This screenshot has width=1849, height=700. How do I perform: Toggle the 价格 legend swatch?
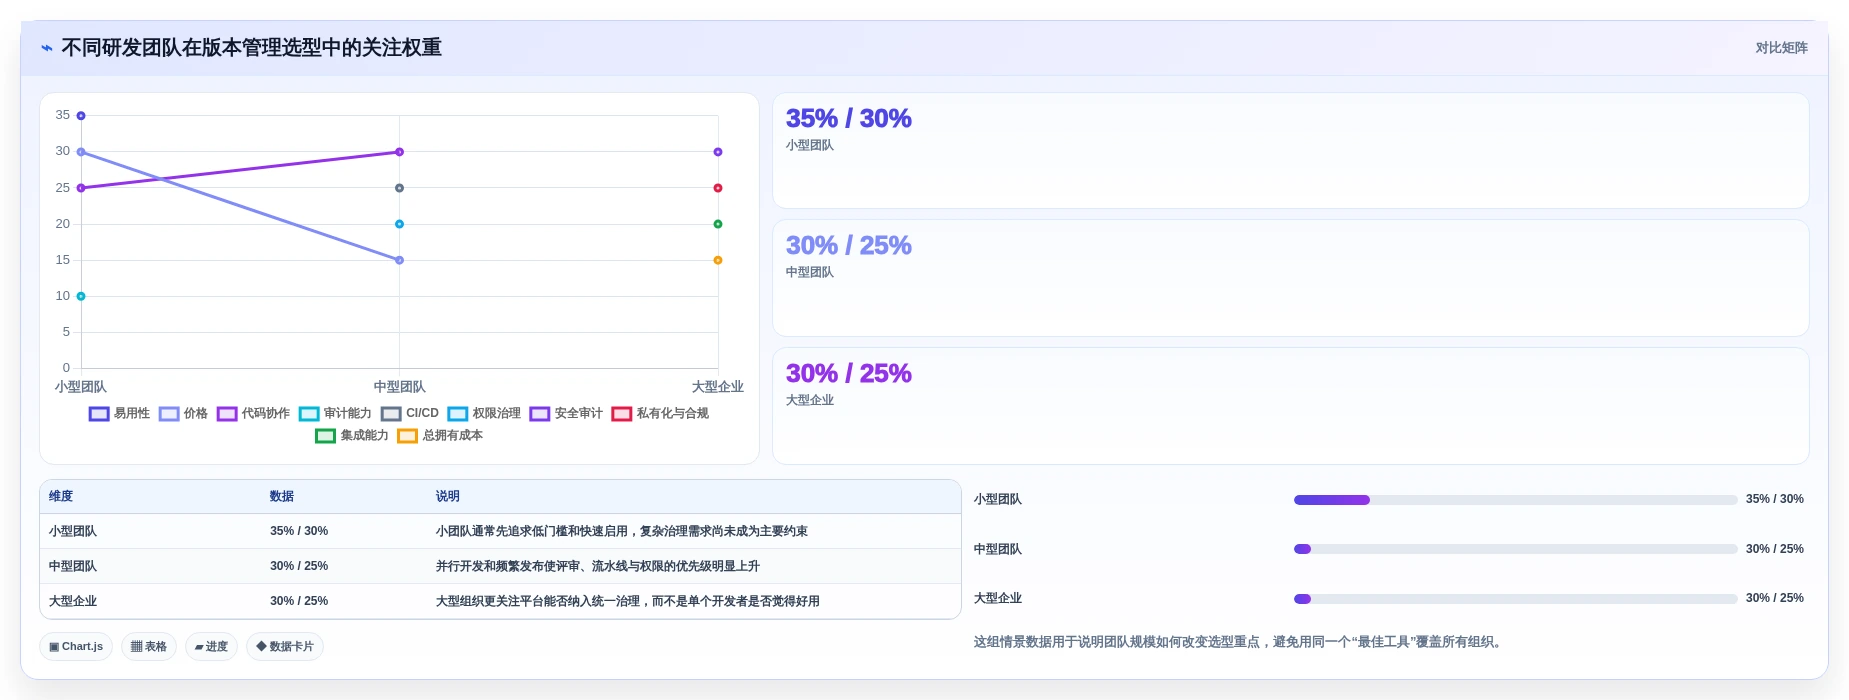[169, 414]
